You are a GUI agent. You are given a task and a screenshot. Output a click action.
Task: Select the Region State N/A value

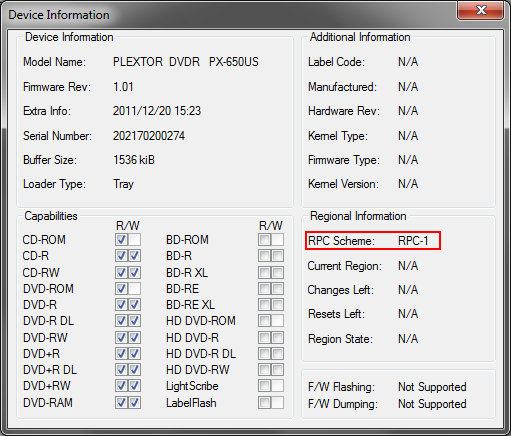[x=408, y=339]
